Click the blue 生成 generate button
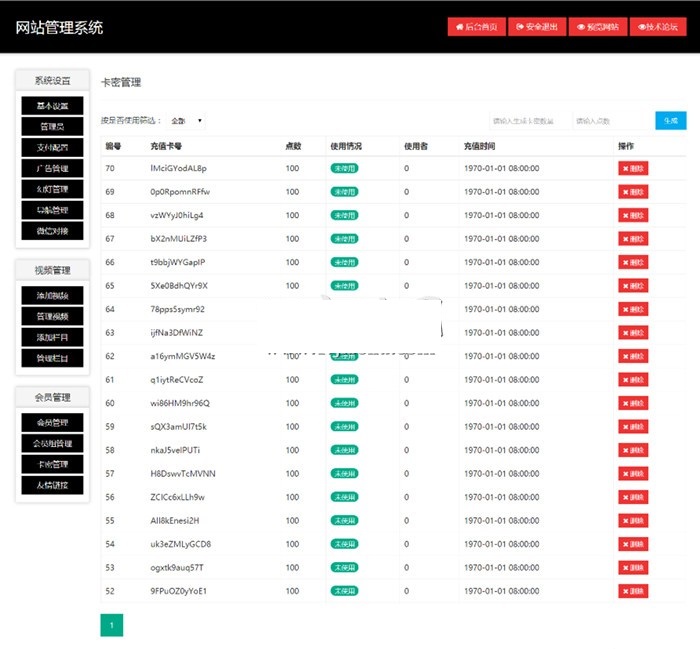This screenshot has height=649, width=700. click(671, 121)
